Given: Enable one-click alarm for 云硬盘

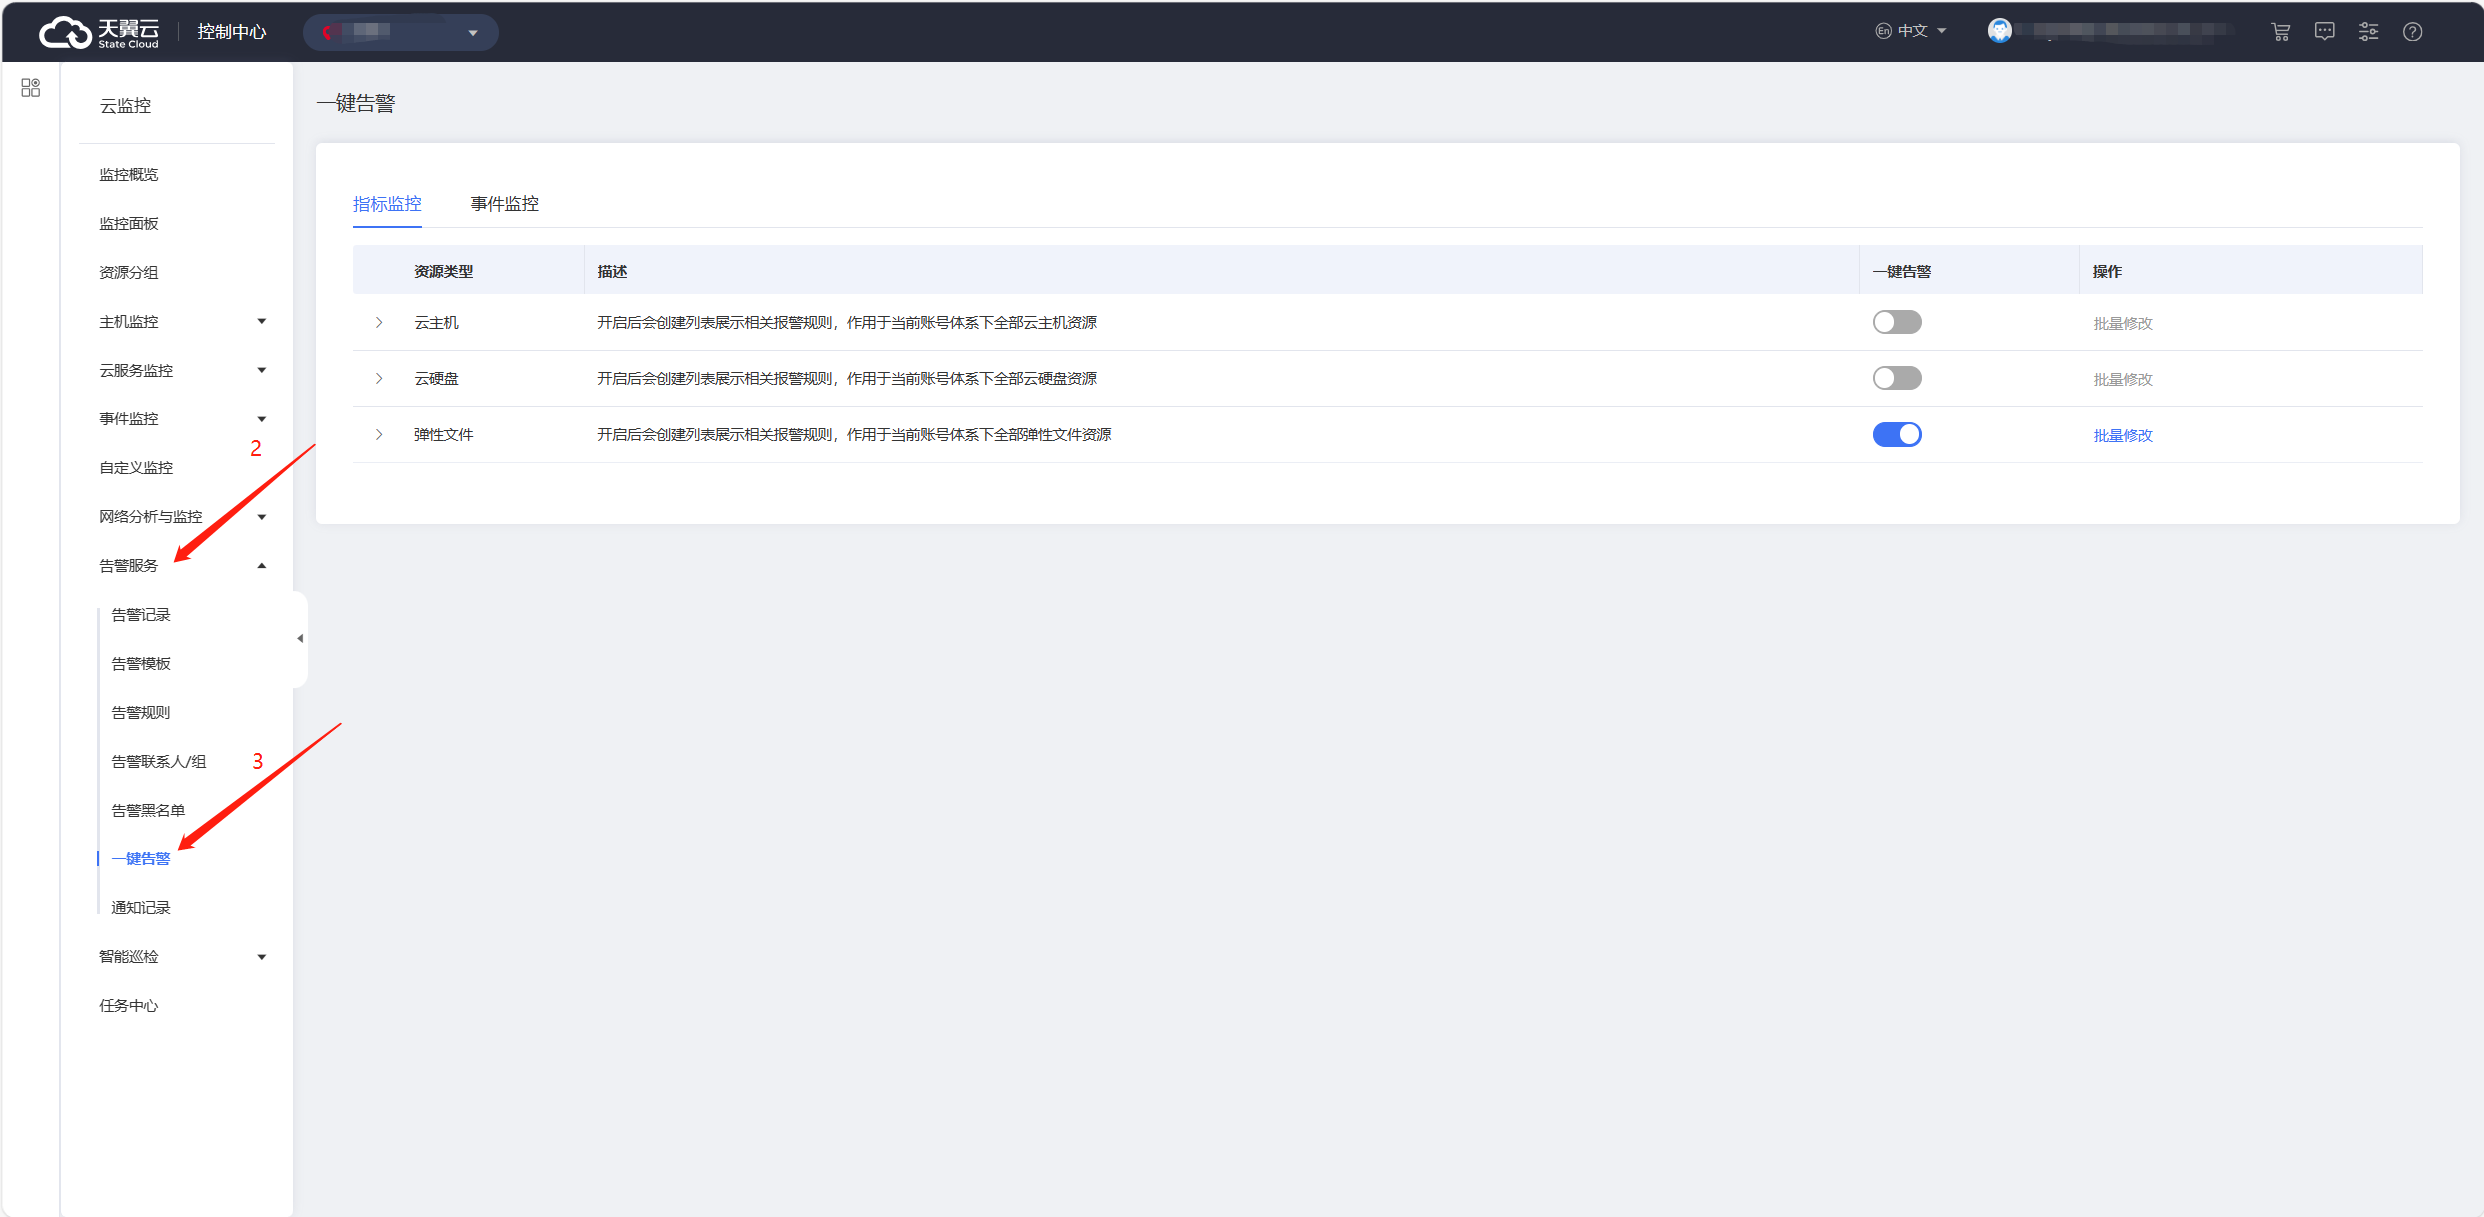Looking at the screenshot, I should point(1896,378).
